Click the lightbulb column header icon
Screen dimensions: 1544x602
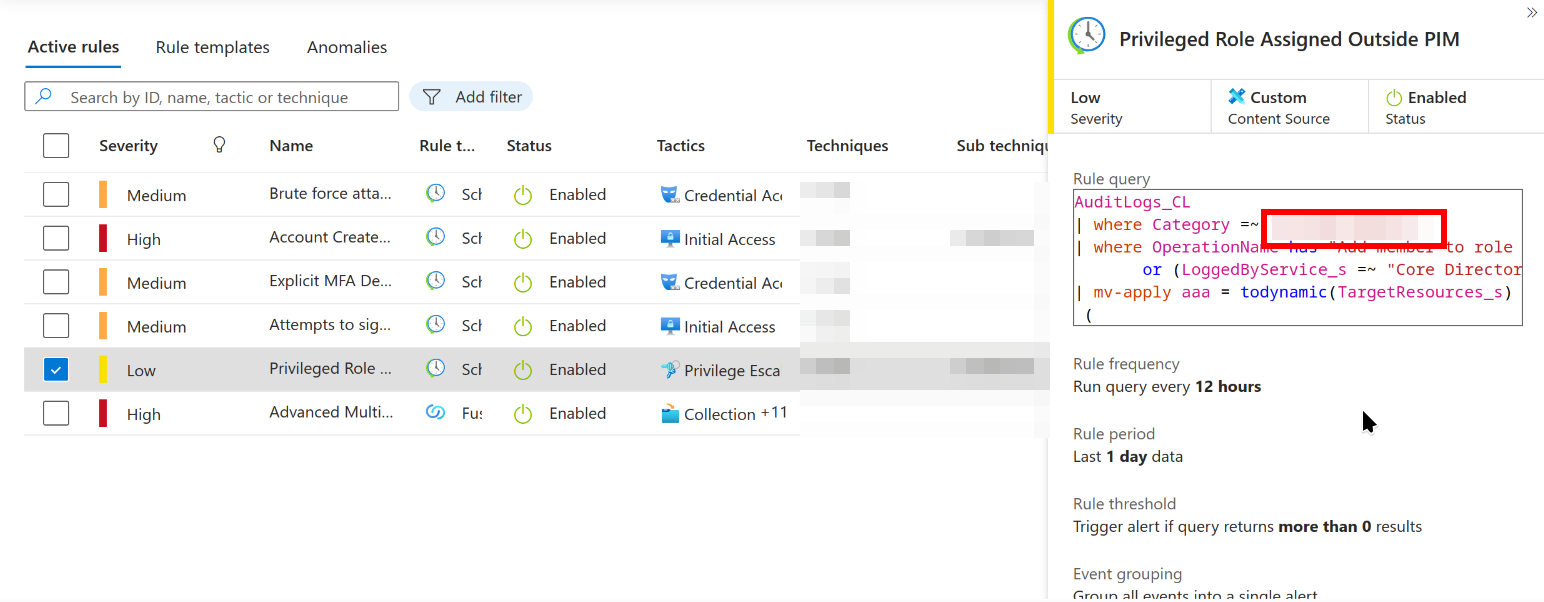220,145
